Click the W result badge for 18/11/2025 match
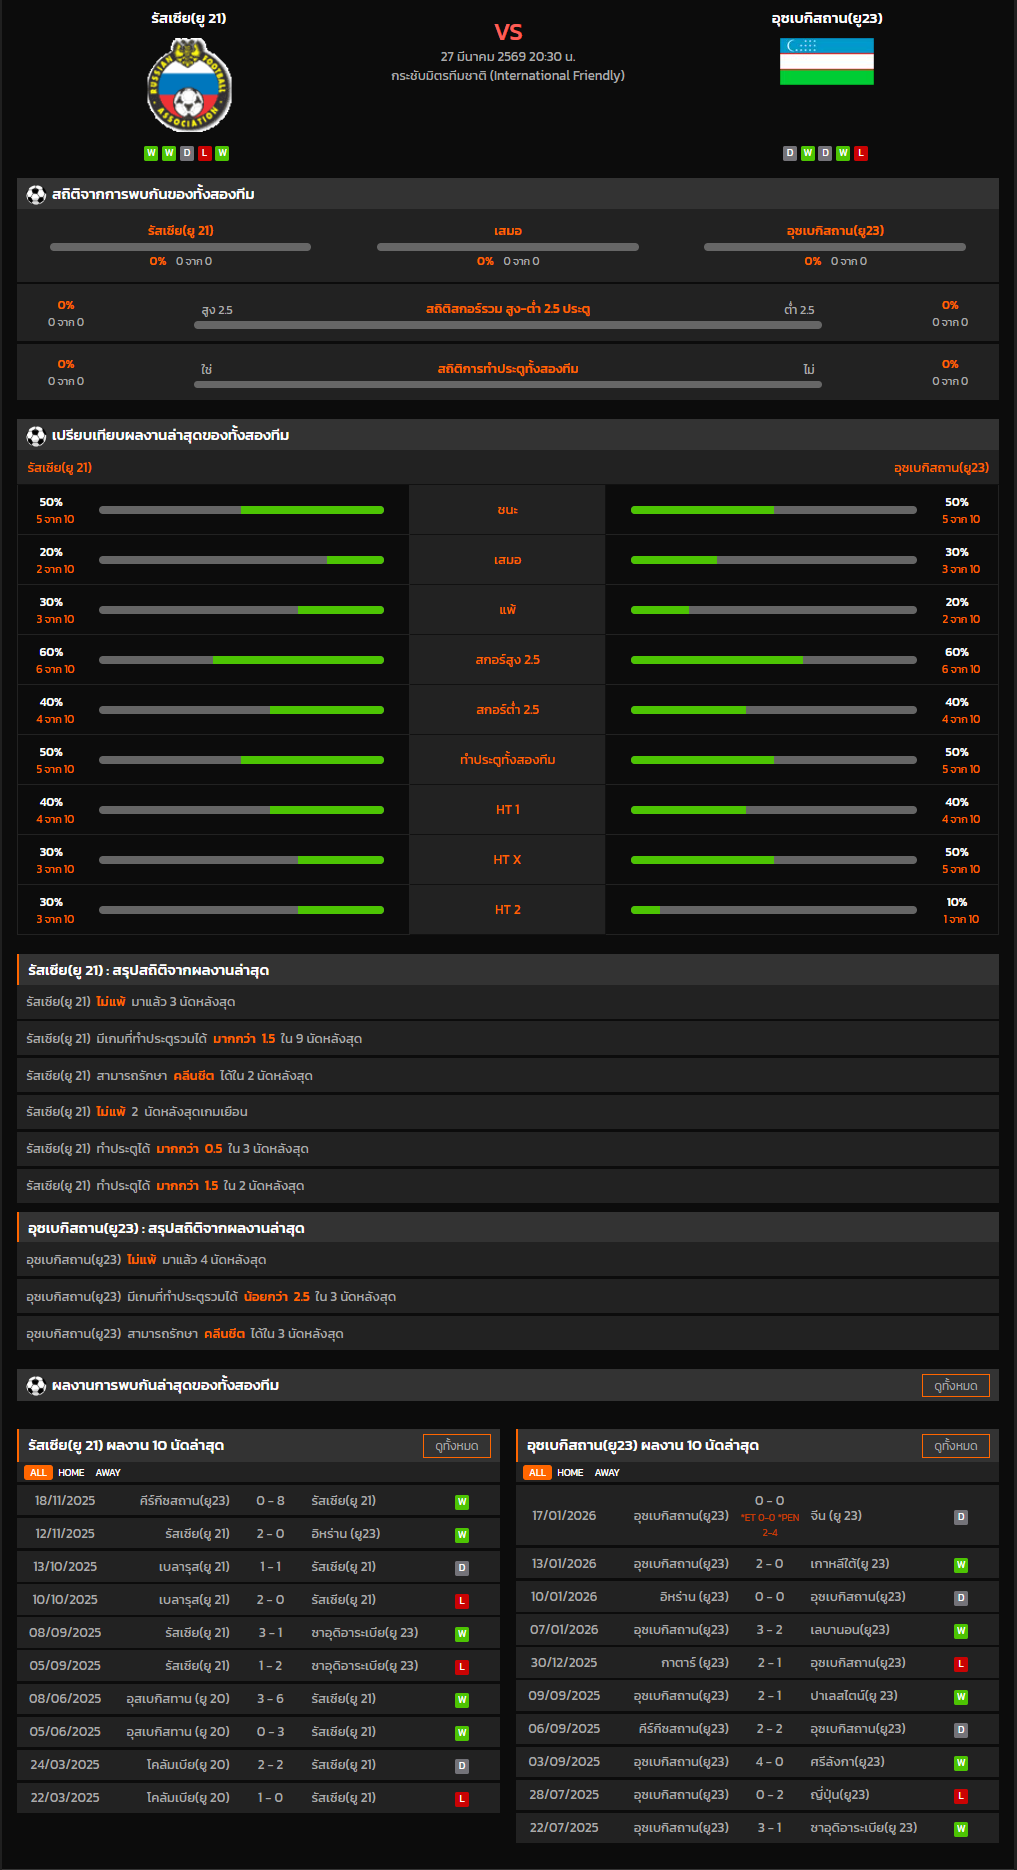 click(x=462, y=1502)
